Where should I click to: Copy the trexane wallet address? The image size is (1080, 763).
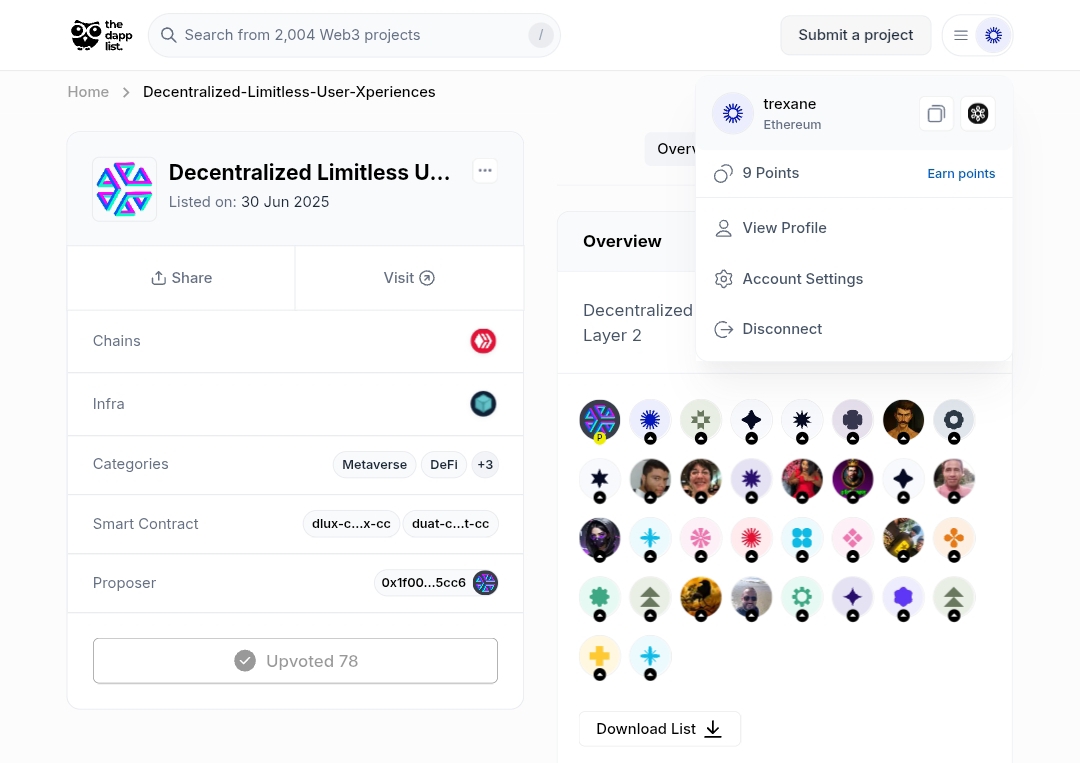[937, 114]
